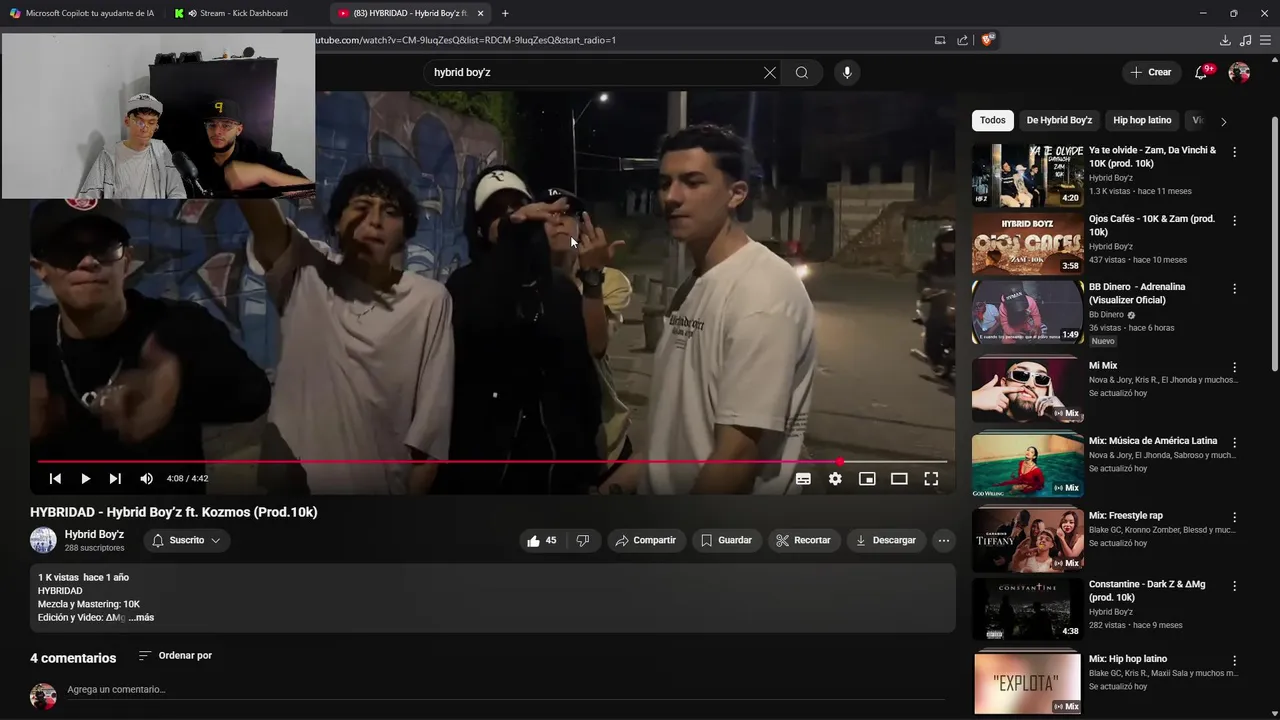Toggle subtitles on the player
This screenshot has height=720, width=1280.
point(803,479)
